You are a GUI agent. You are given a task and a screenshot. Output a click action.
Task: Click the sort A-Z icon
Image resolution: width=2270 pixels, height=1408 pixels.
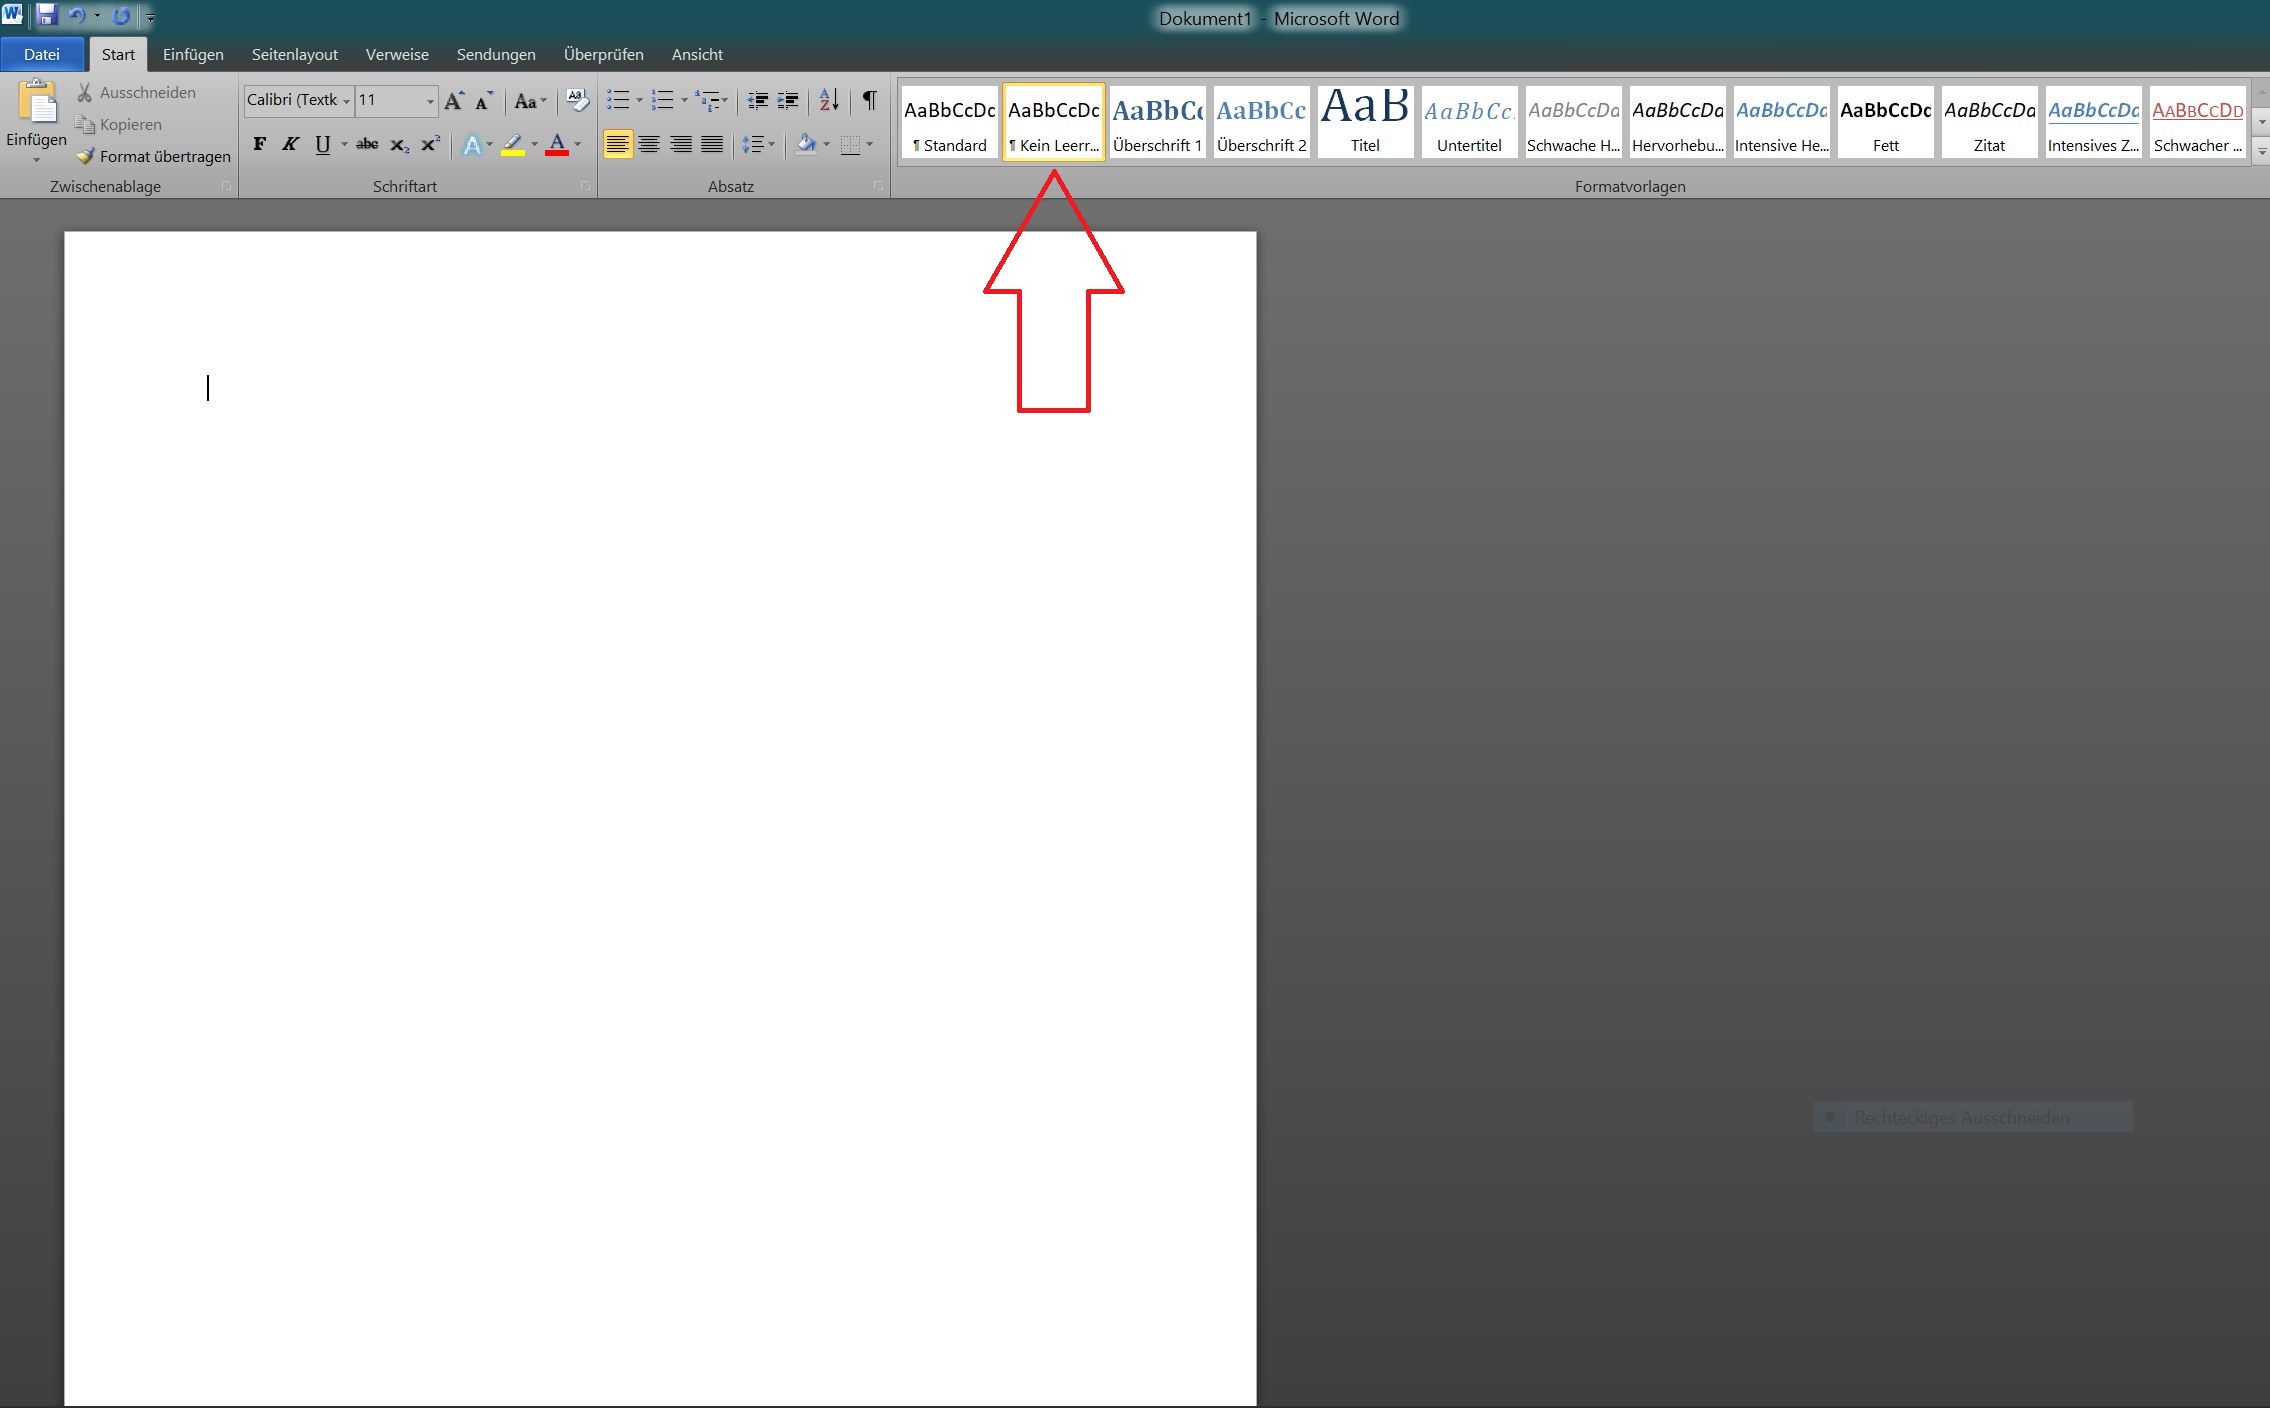coord(829,100)
